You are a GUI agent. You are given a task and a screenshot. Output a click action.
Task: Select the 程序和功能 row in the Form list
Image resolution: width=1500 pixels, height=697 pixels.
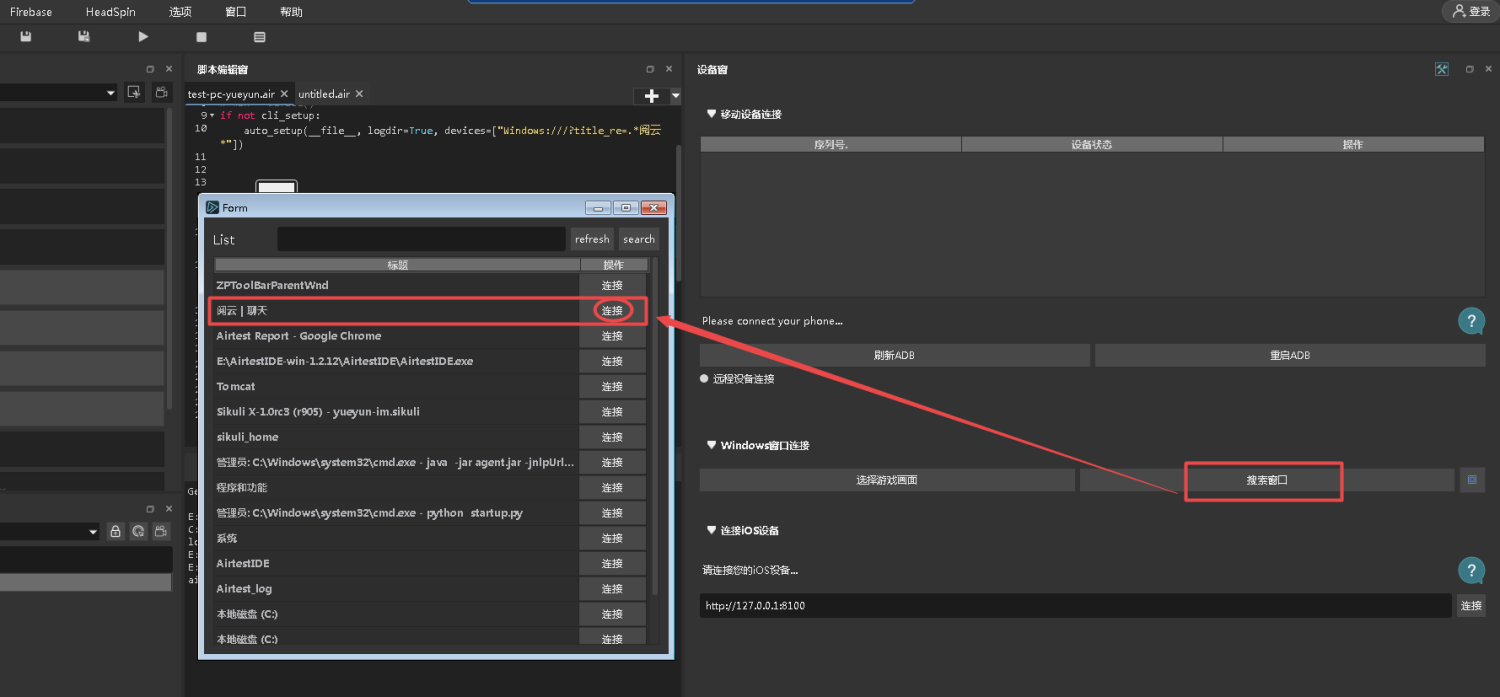pos(396,488)
